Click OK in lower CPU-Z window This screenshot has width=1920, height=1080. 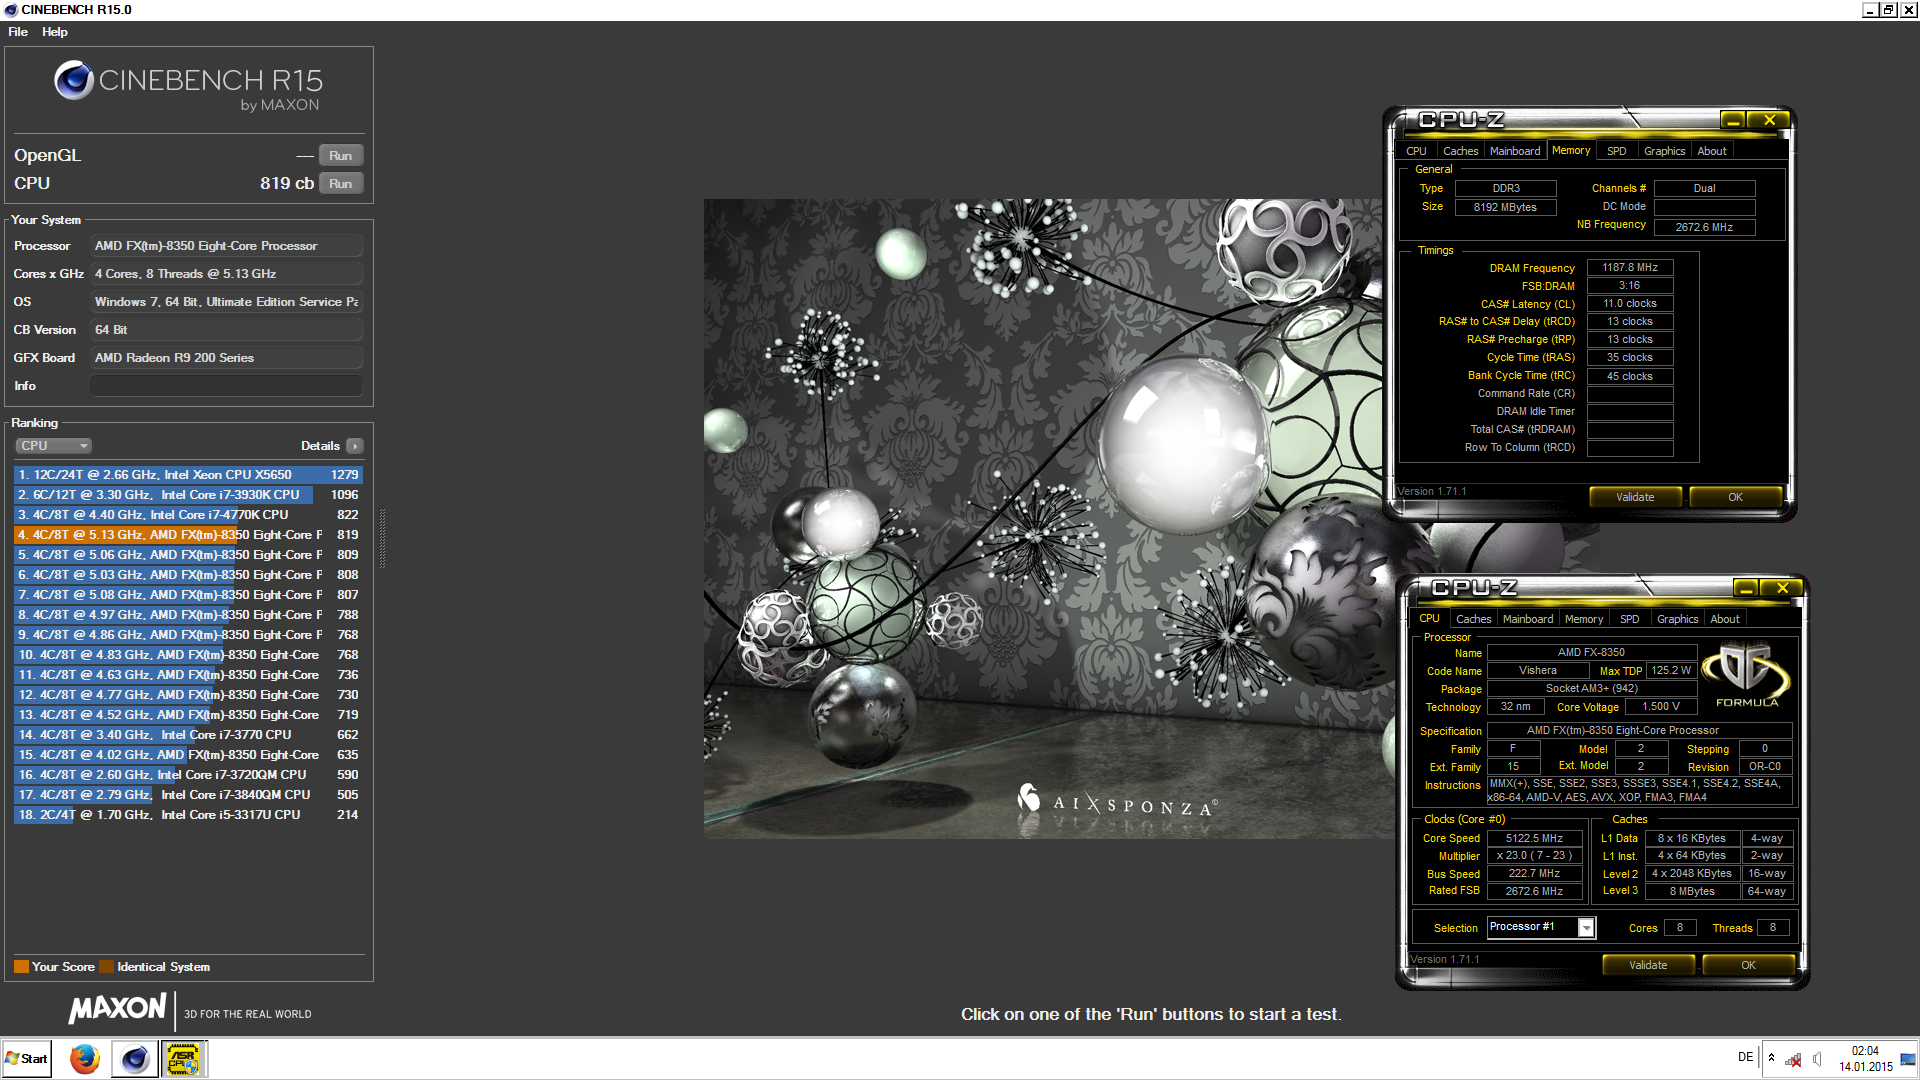click(1749, 965)
